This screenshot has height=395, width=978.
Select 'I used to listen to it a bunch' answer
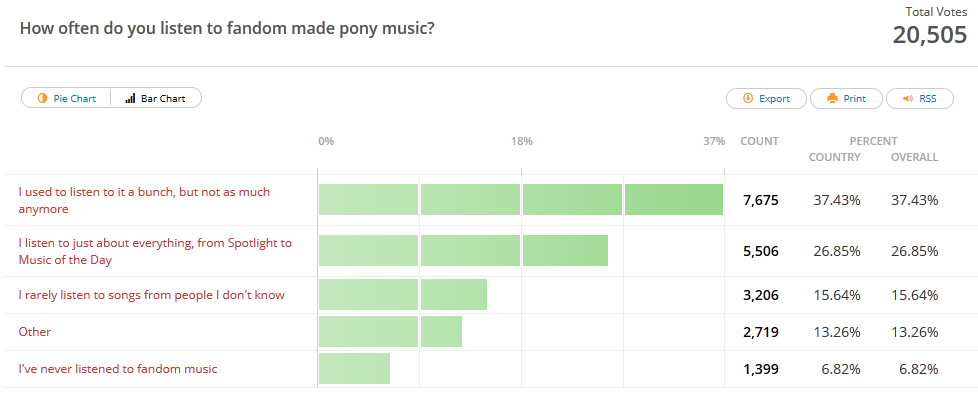[x=144, y=200]
